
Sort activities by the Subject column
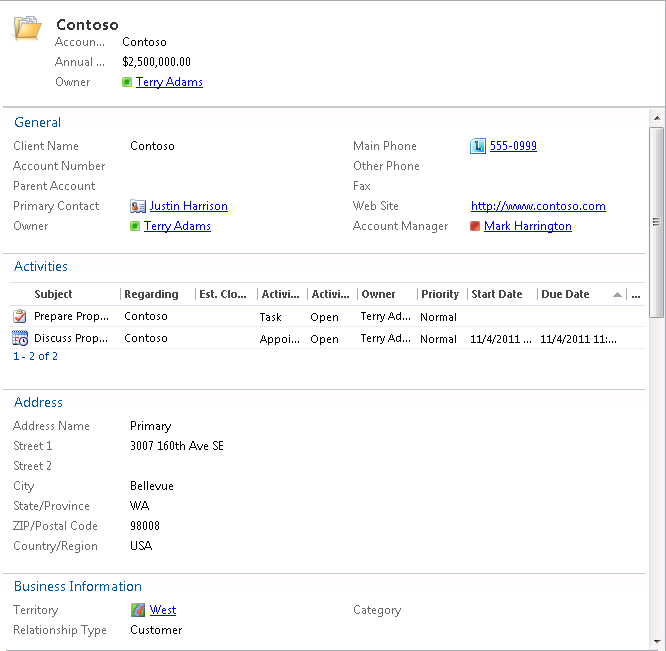click(x=53, y=294)
